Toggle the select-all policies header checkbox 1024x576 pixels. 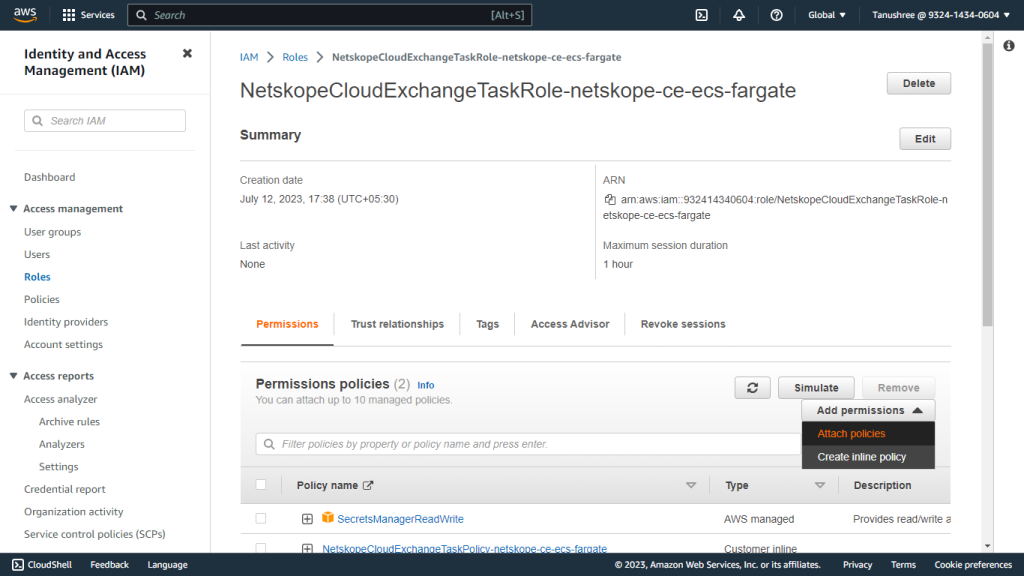pyautogui.click(x=261, y=485)
